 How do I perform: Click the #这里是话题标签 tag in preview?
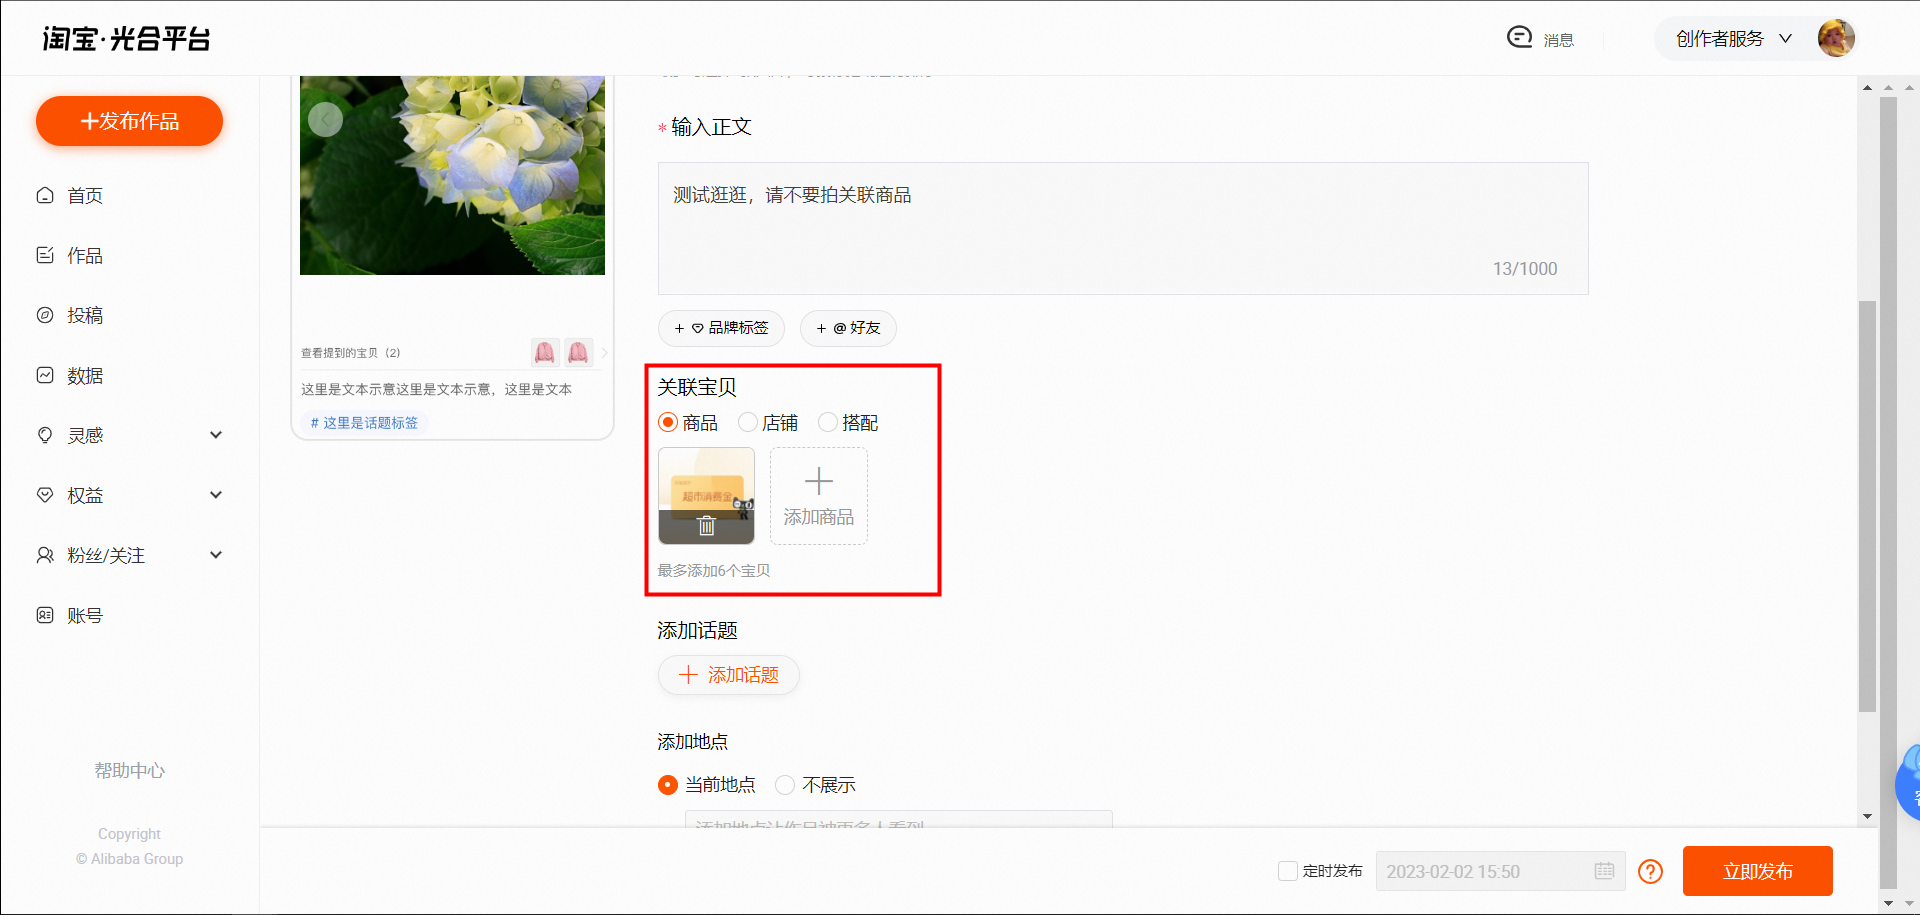click(x=364, y=423)
